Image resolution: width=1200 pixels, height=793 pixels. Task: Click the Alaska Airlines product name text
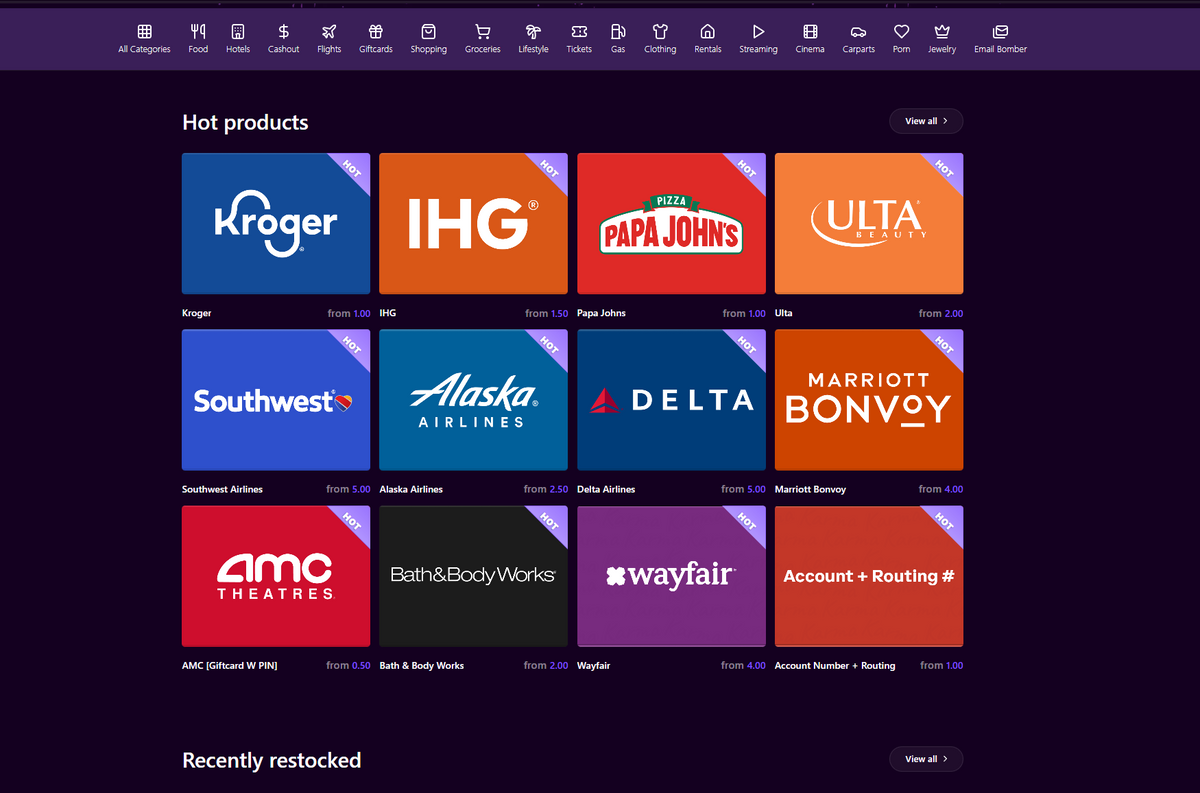pos(411,489)
